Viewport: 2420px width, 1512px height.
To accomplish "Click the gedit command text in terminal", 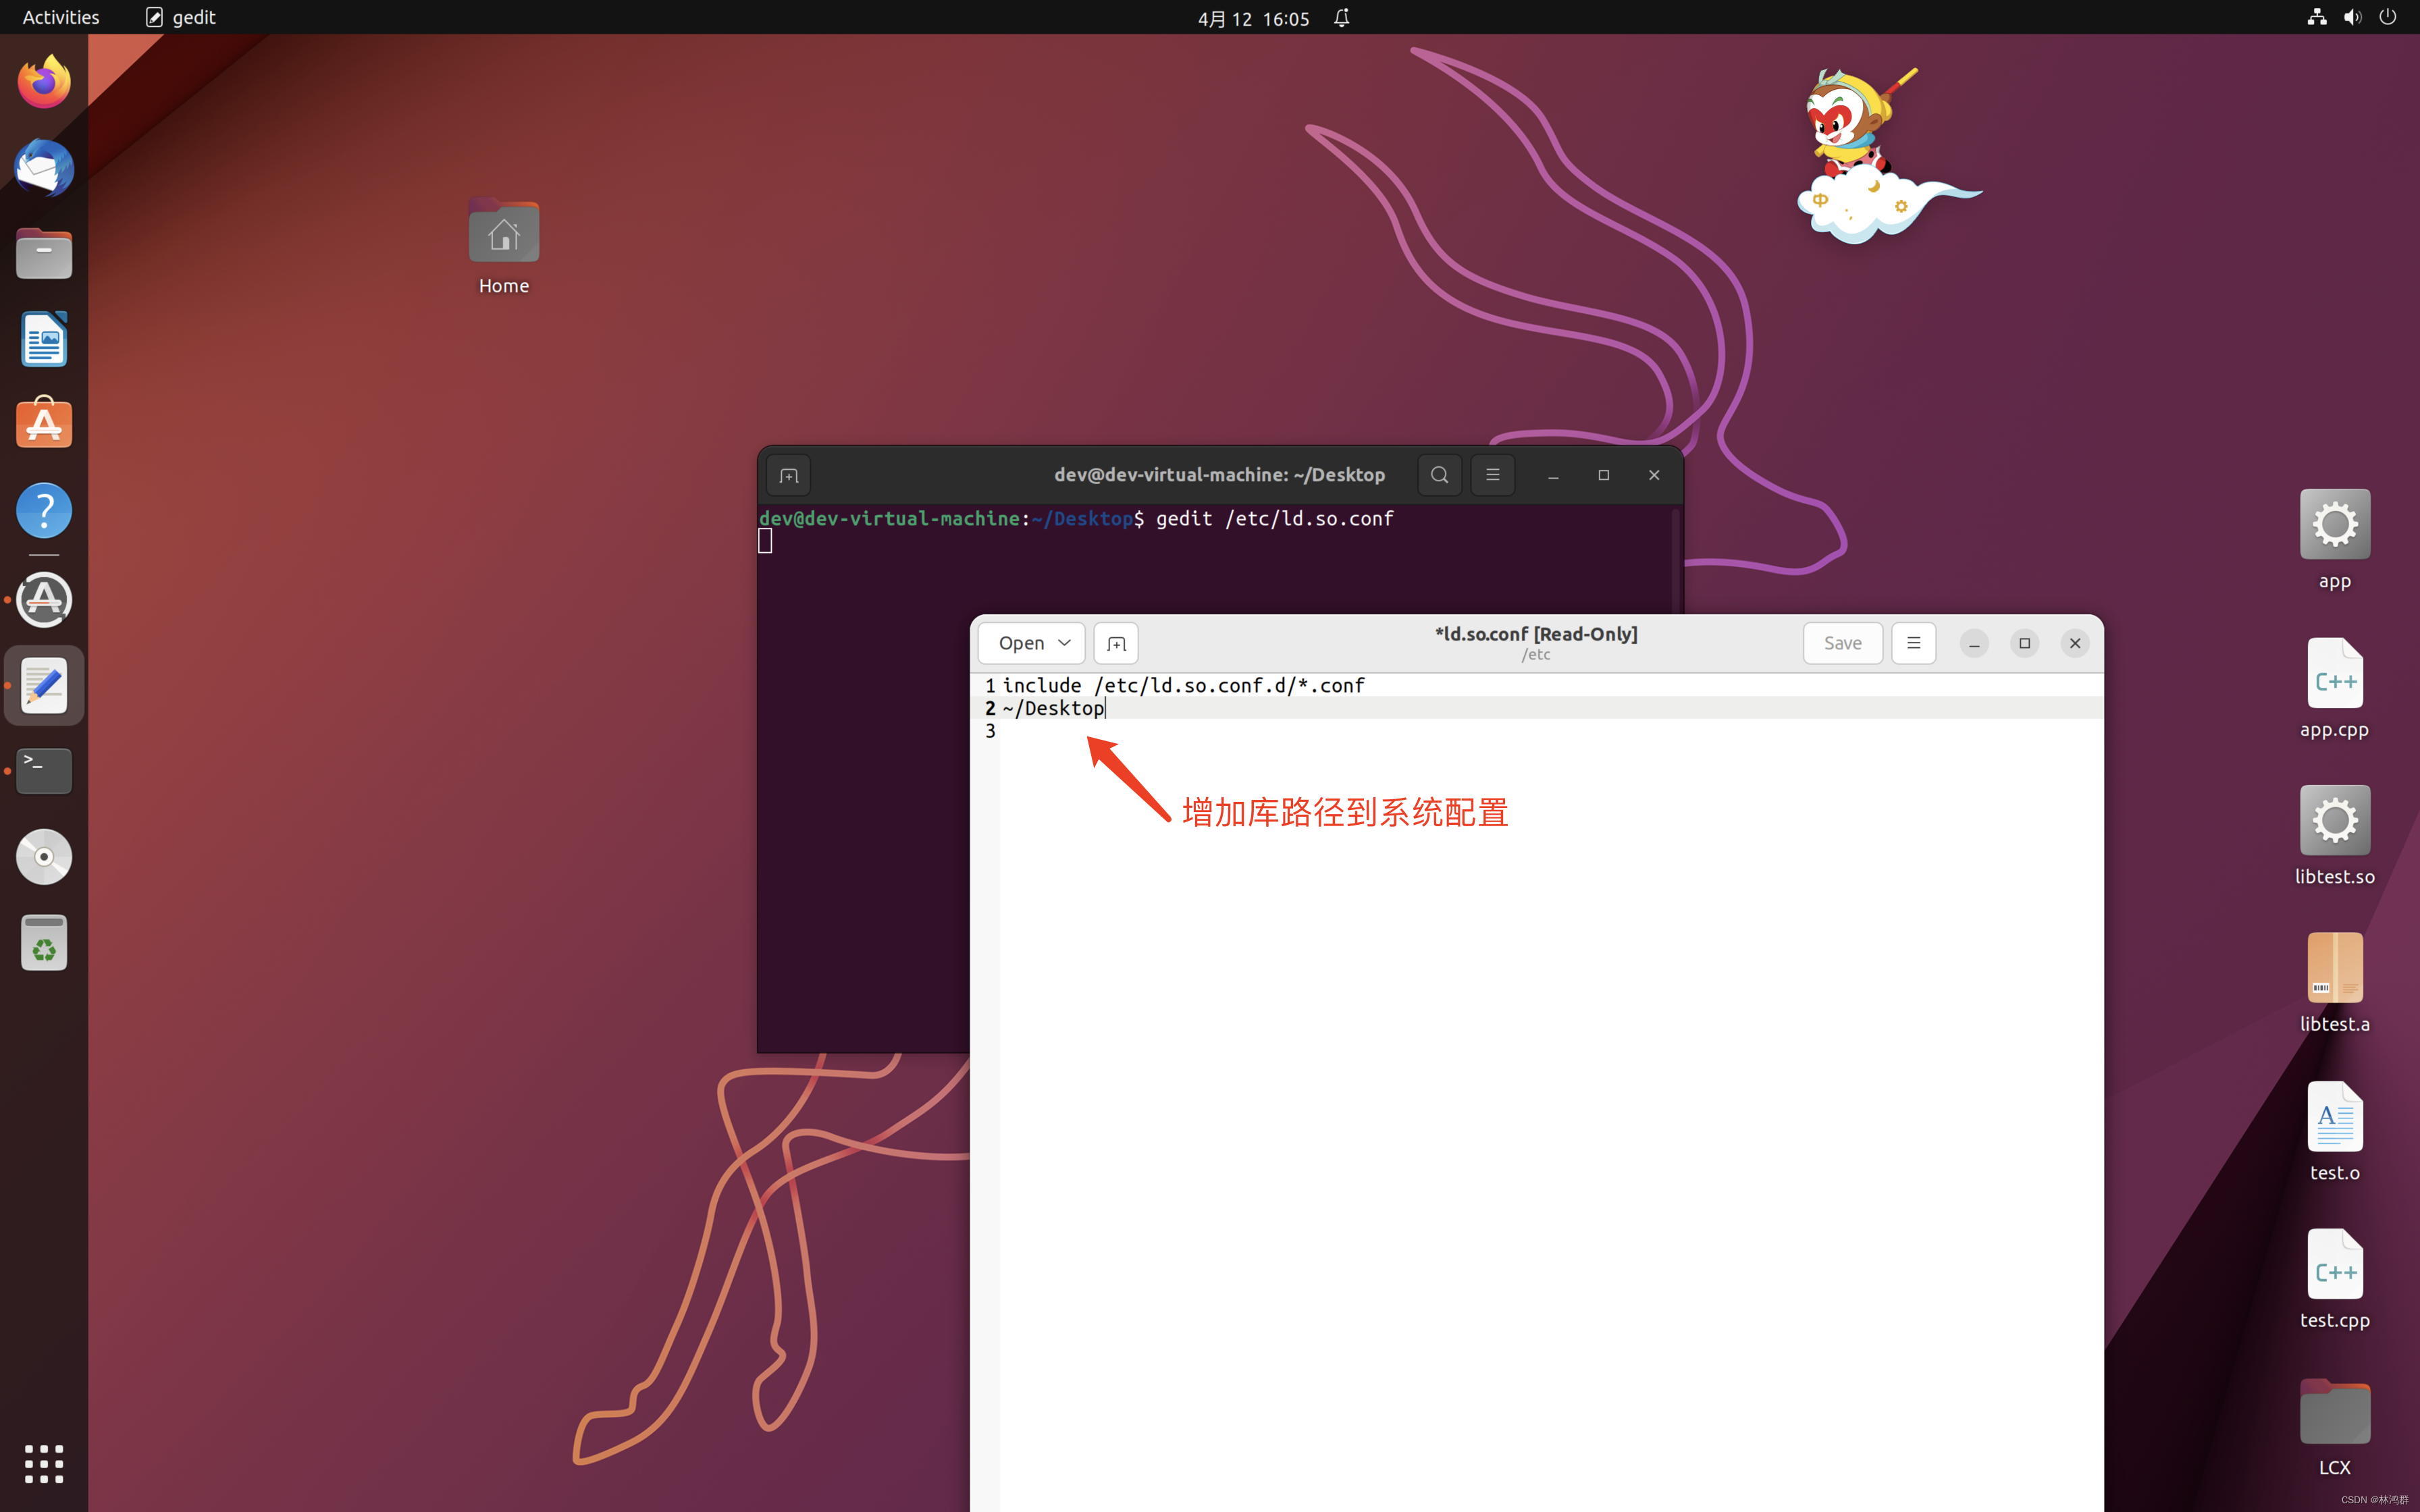I will (1275, 518).
